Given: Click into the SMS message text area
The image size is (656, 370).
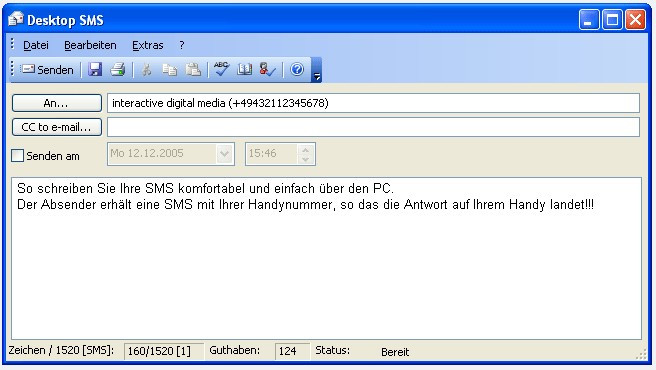Looking at the screenshot, I should [326, 258].
